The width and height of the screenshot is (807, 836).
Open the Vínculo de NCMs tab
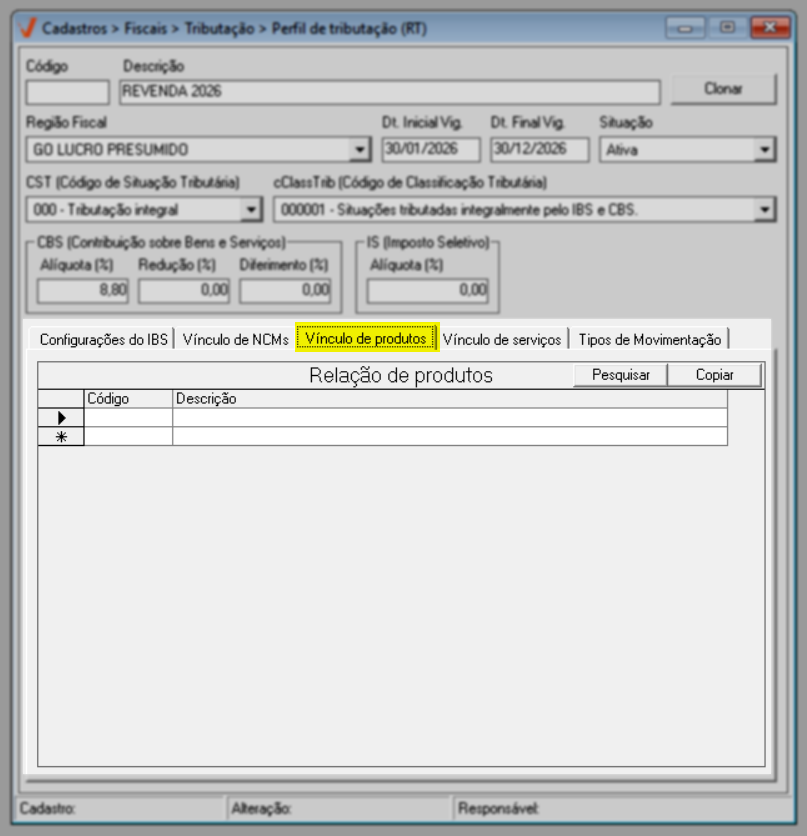click(x=236, y=340)
